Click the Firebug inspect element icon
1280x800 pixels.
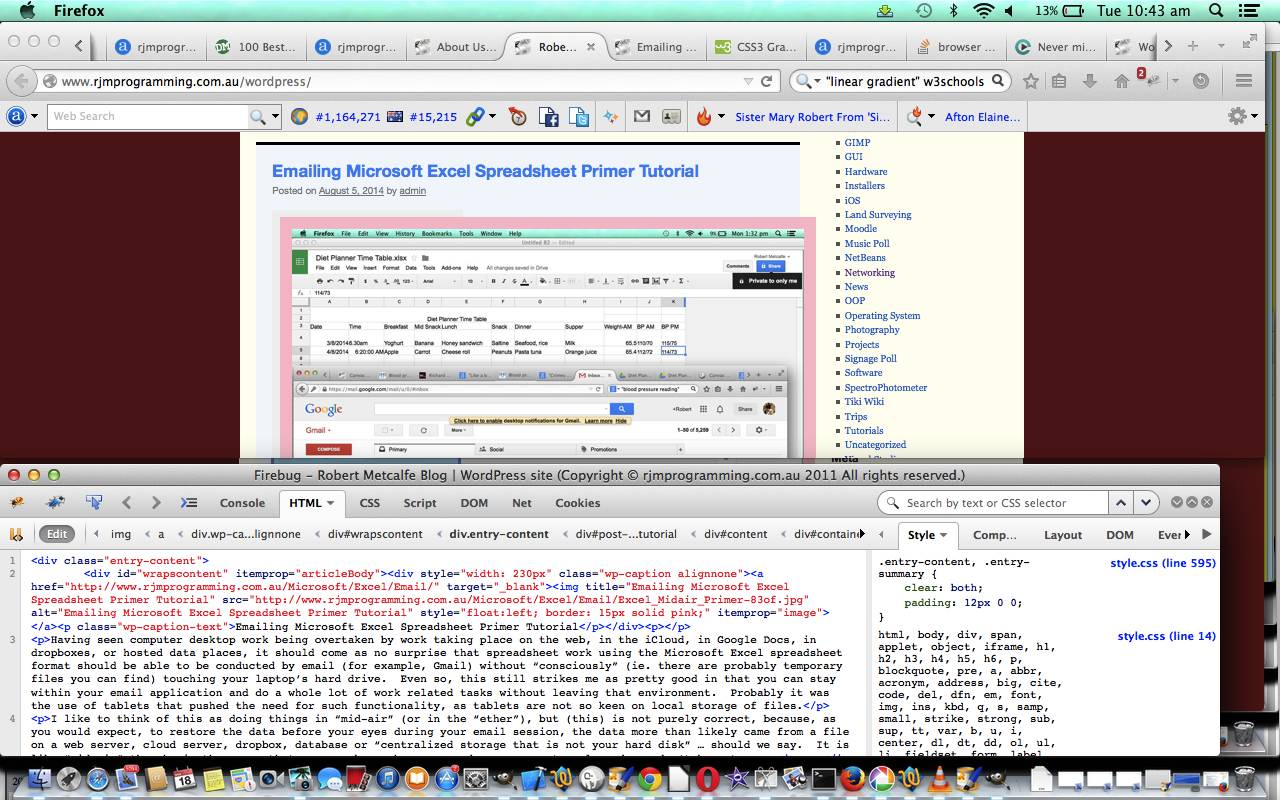point(94,502)
